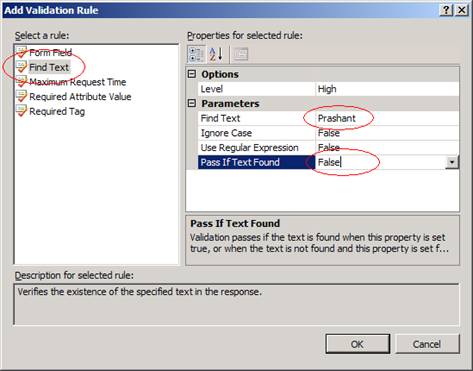Confirm with the OK button
Viewport: 473px width, 371px height.
click(357, 344)
